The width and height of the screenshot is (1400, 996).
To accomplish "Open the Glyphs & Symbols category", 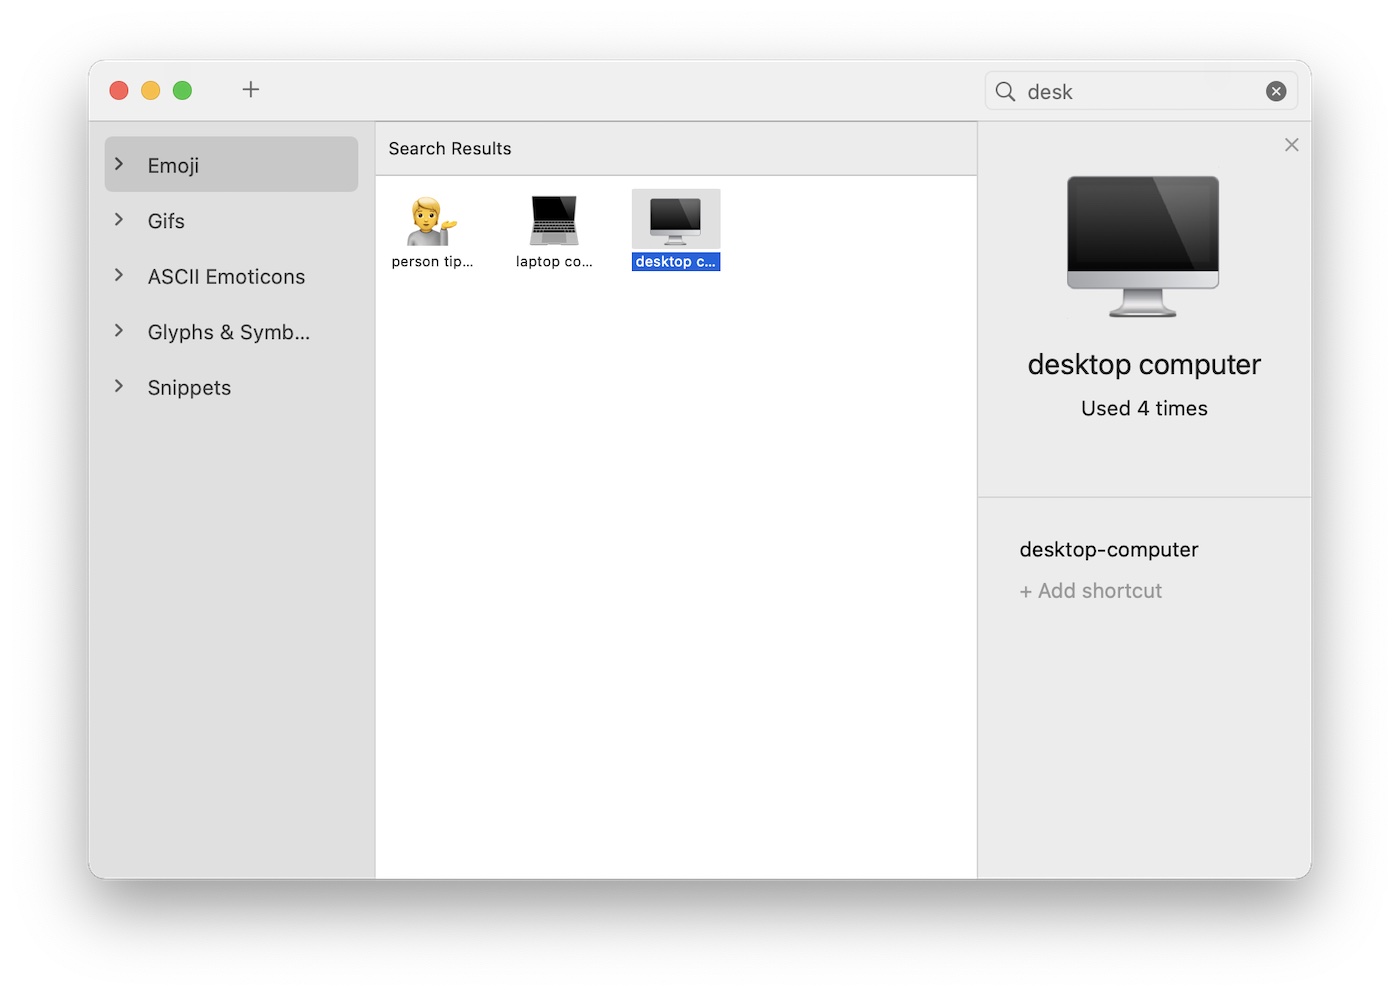I will pyautogui.click(x=231, y=331).
